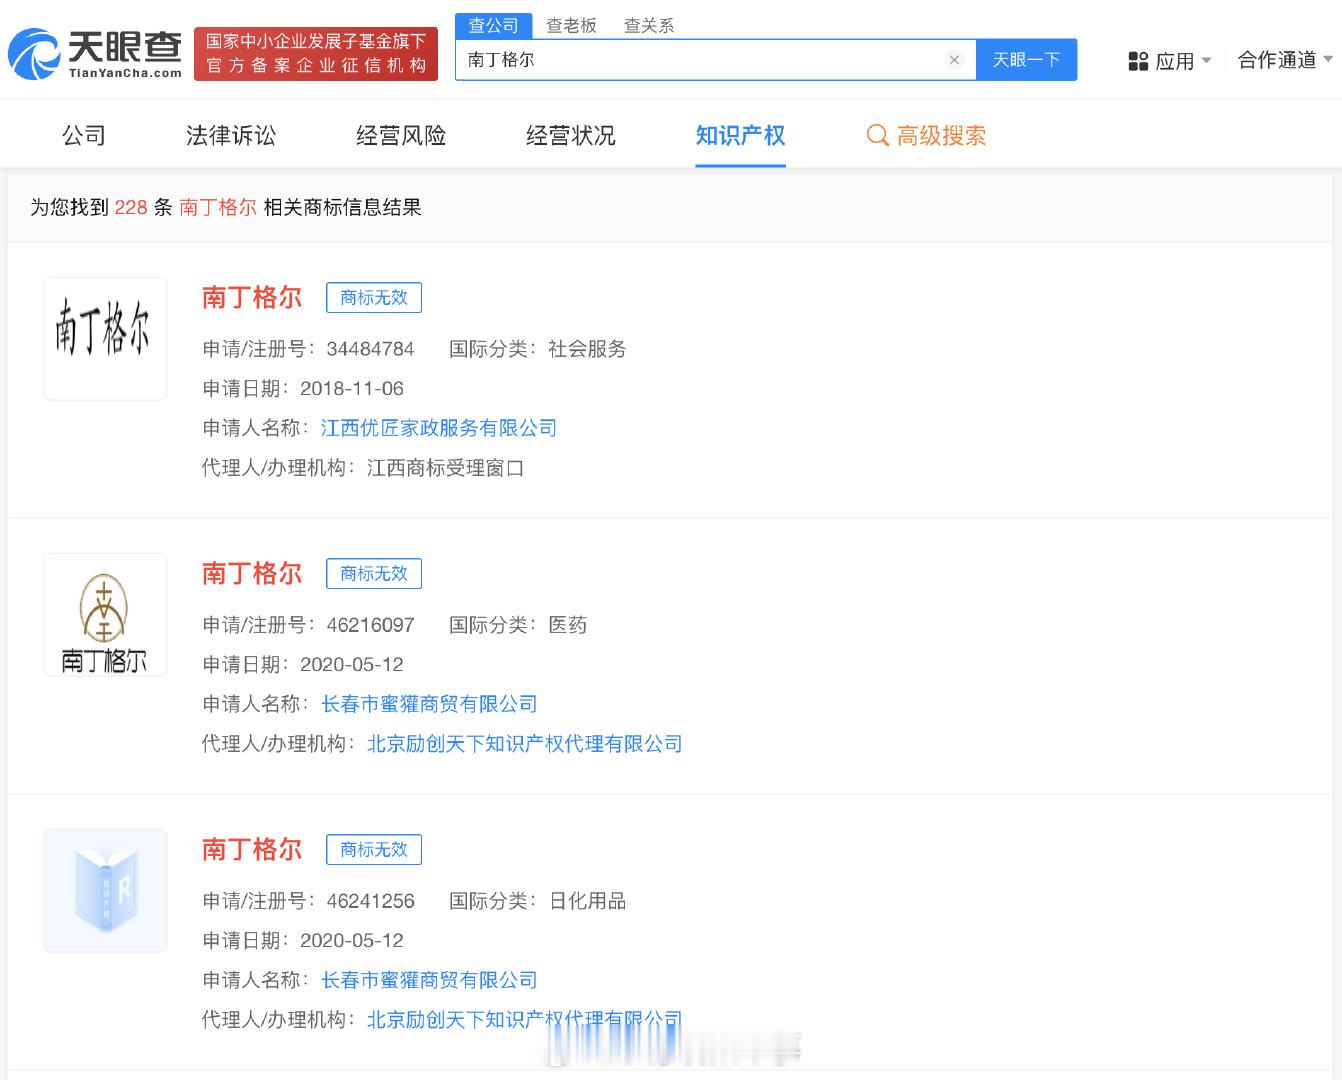Open the calligraphy 南丁格尔 trademark thumbnail
Image resolution: width=1342 pixels, height=1080 pixels.
[x=105, y=339]
